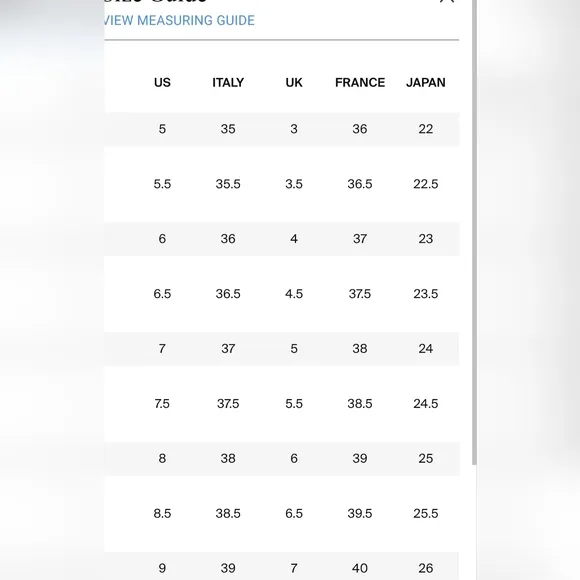Click US size 9 cell
Screen dimensions: 580x580
[162, 568]
